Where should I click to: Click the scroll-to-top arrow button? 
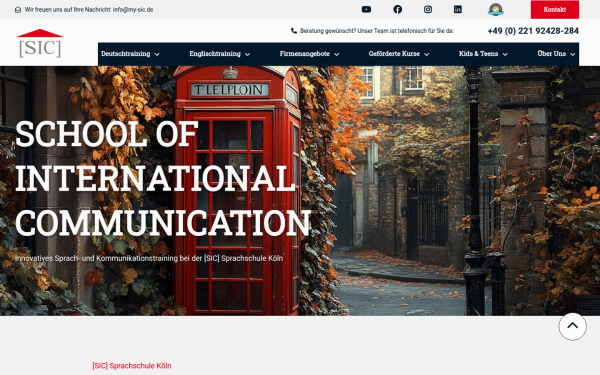click(x=572, y=326)
